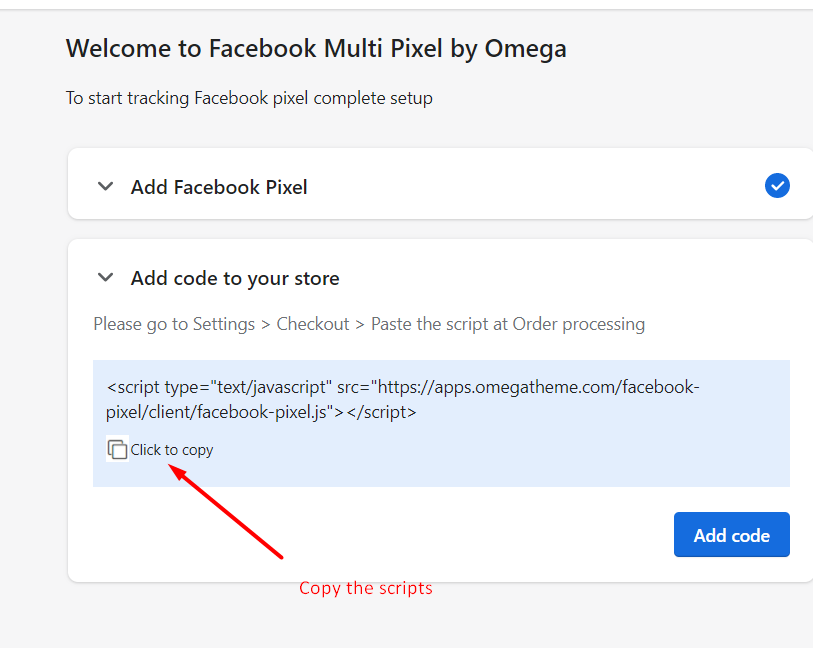This screenshot has height=648, width=813.
Task: Click the 'Click to copy' label
Action: (x=172, y=449)
